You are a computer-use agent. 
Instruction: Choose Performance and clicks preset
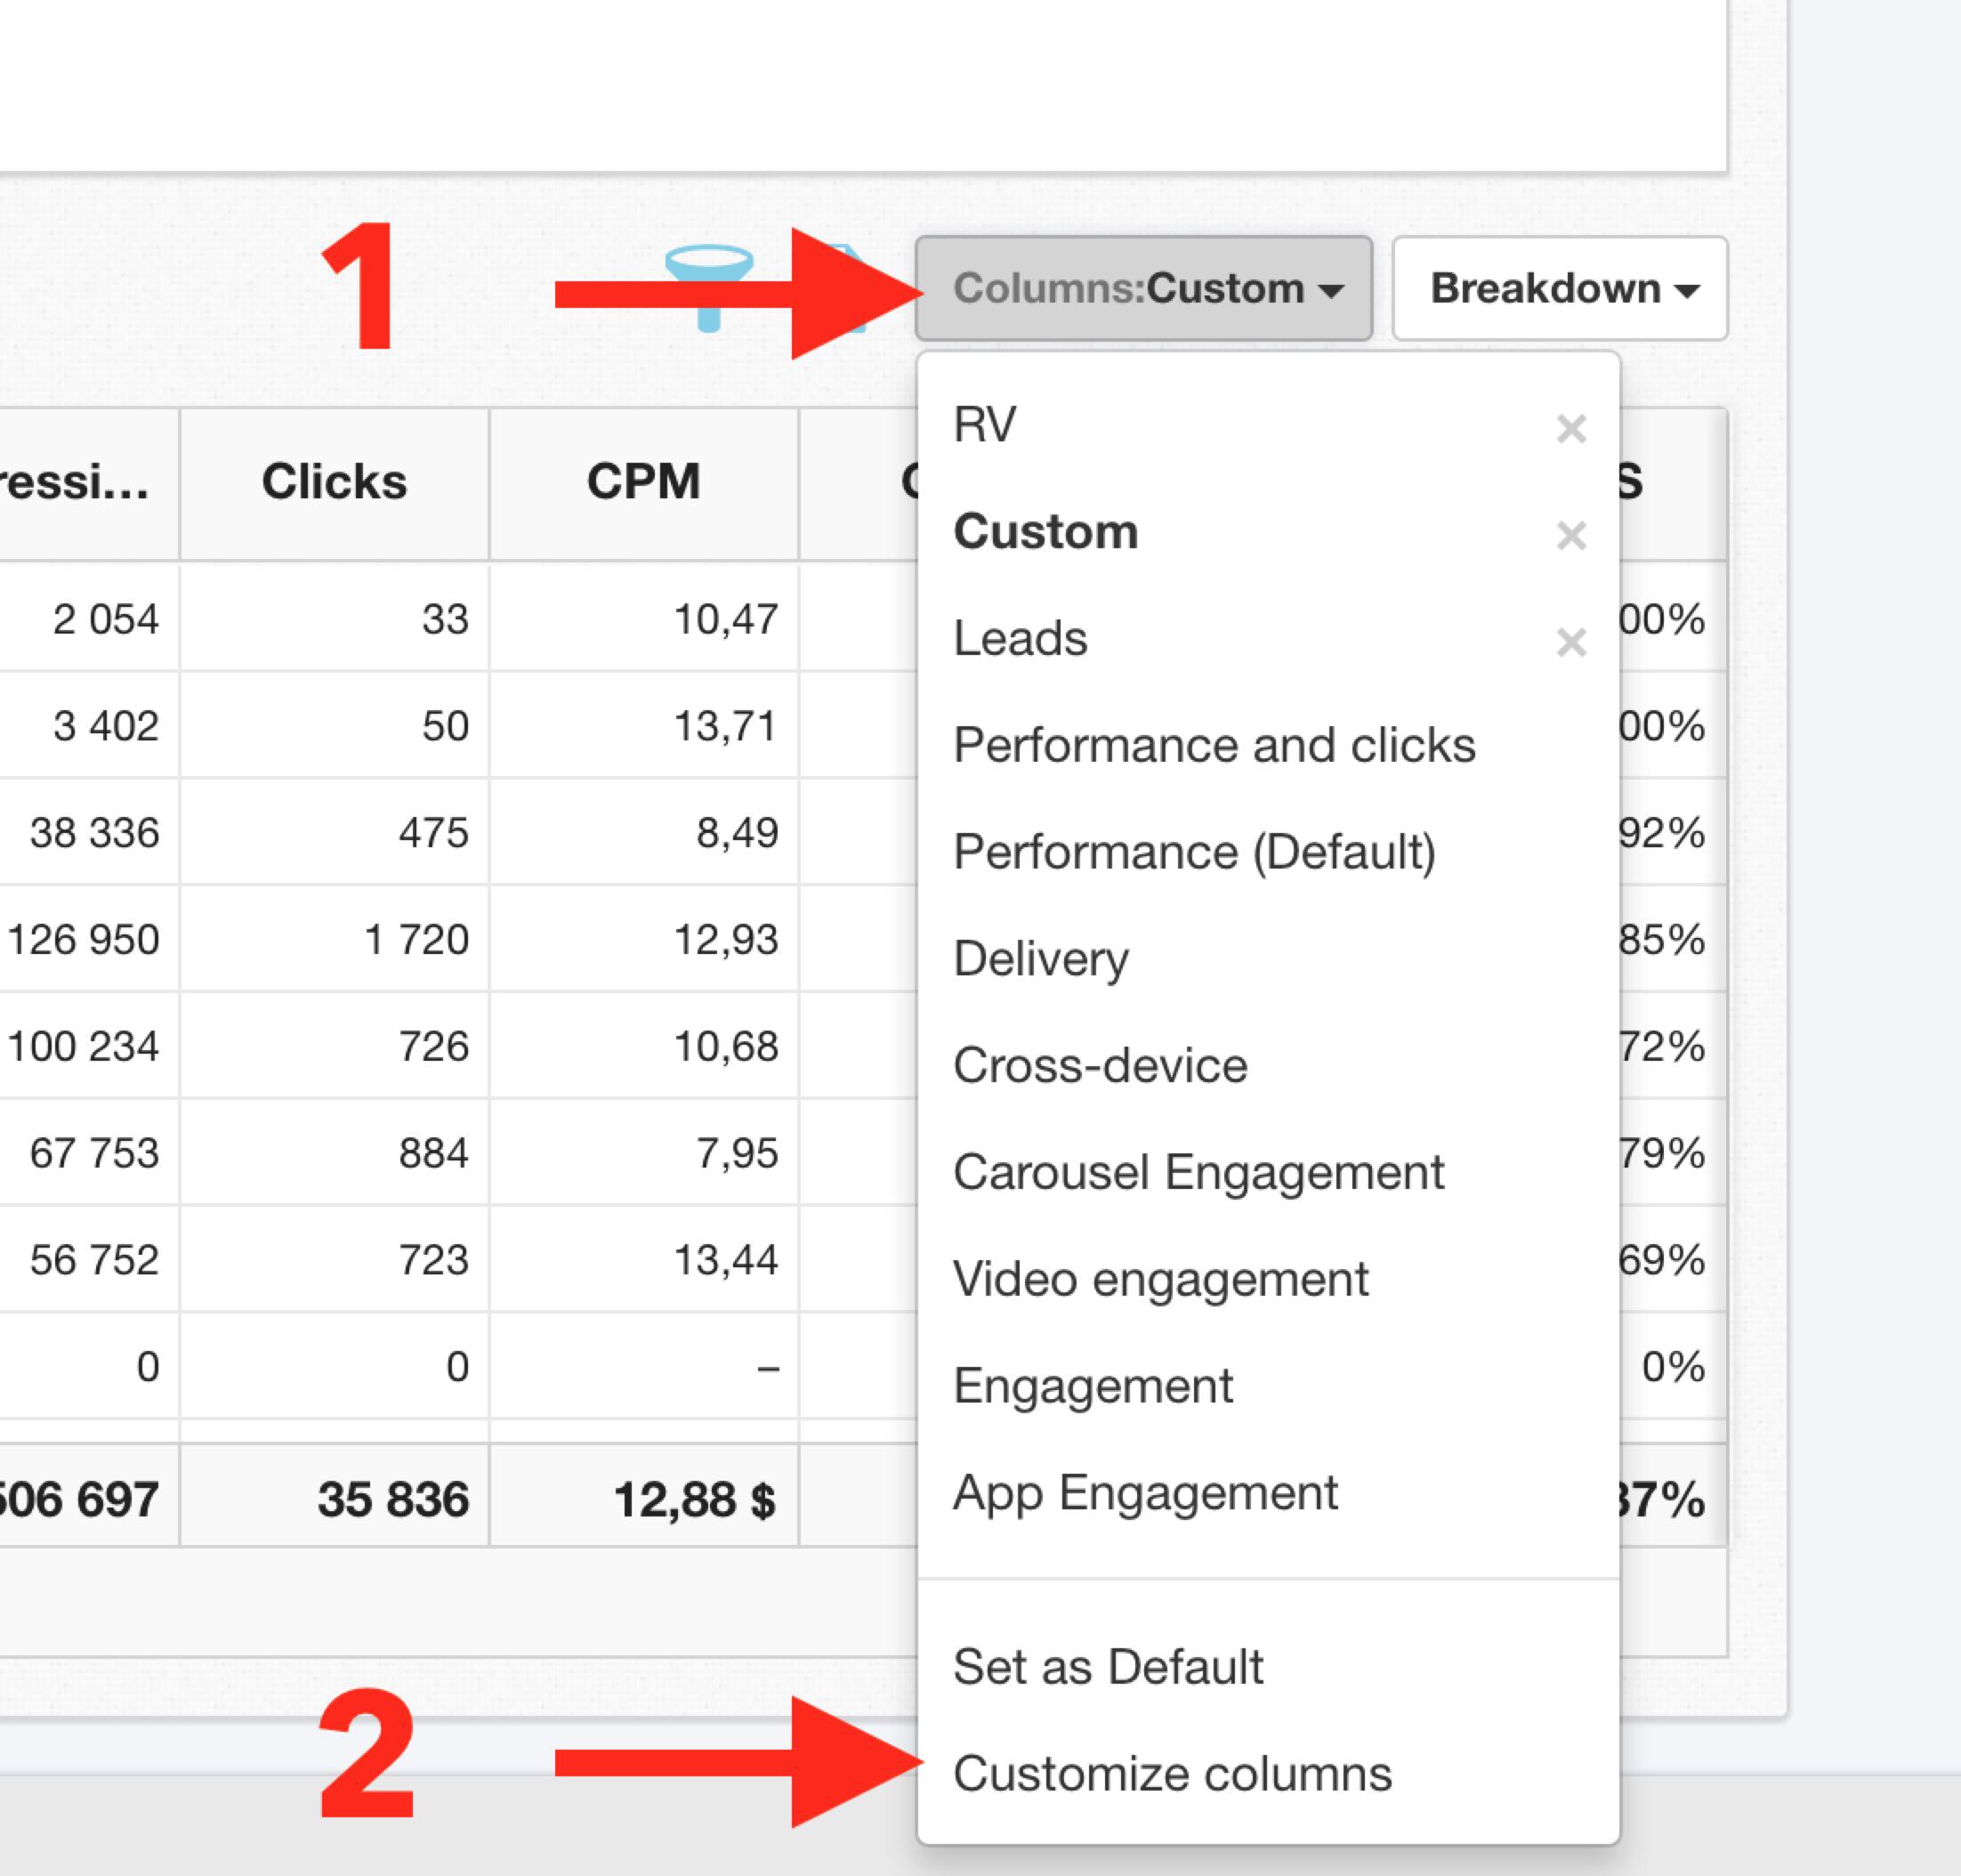[x=1214, y=745]
